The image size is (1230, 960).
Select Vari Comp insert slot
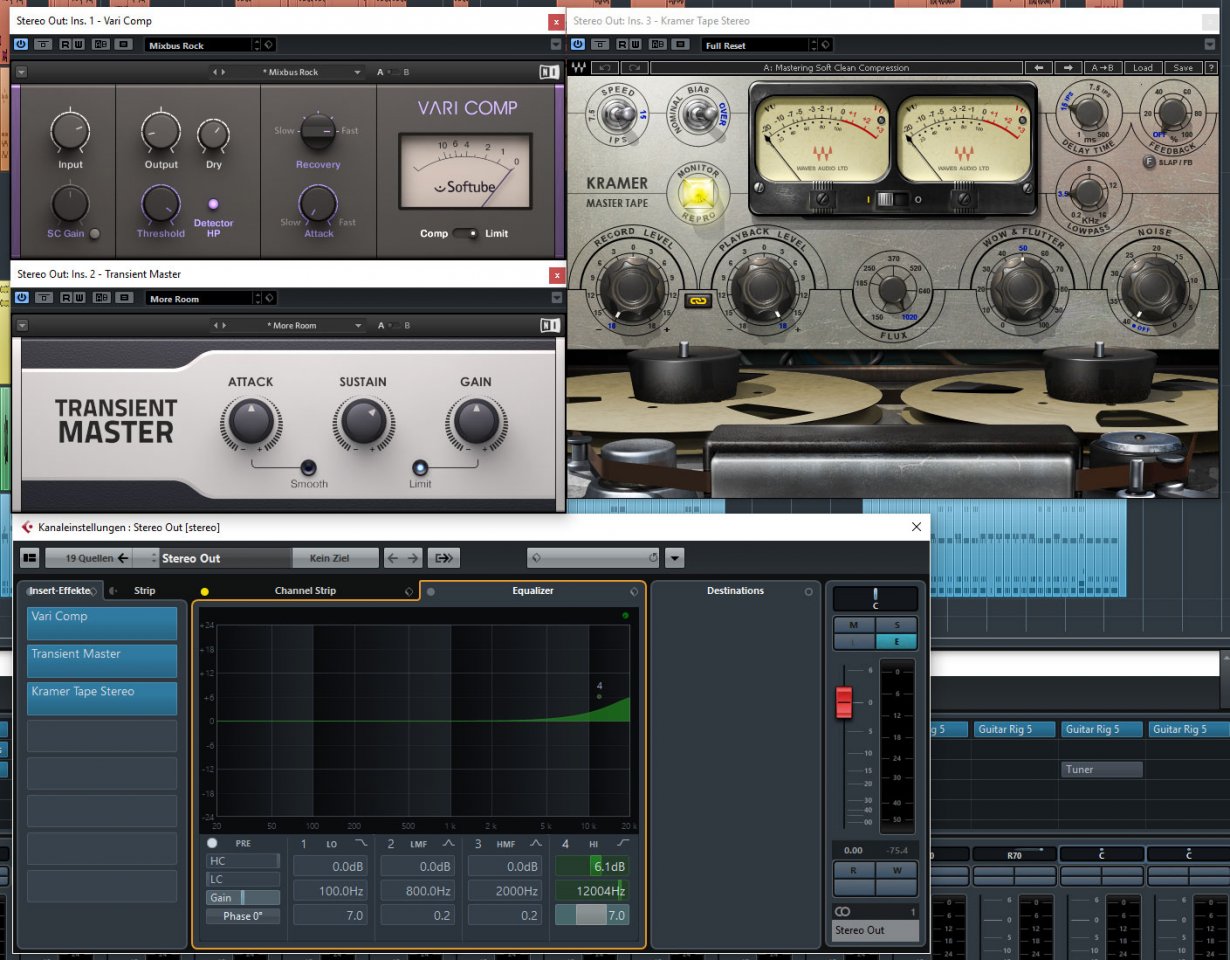point(102,623)
